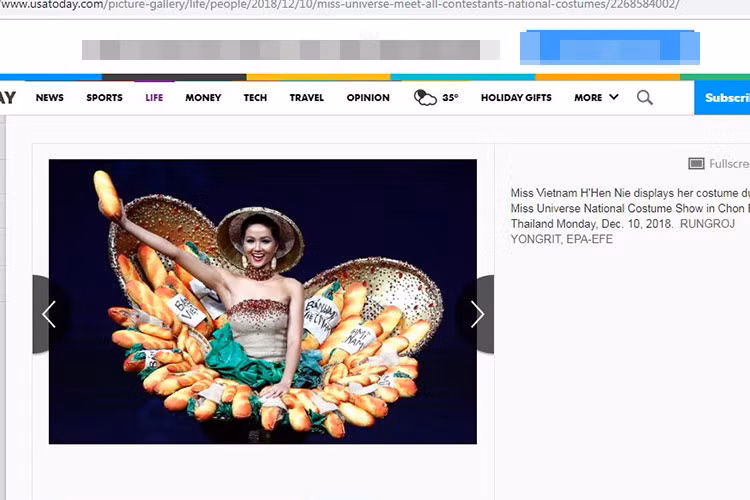Open the HOLIDAY GIFTS link

click(516, 98)
